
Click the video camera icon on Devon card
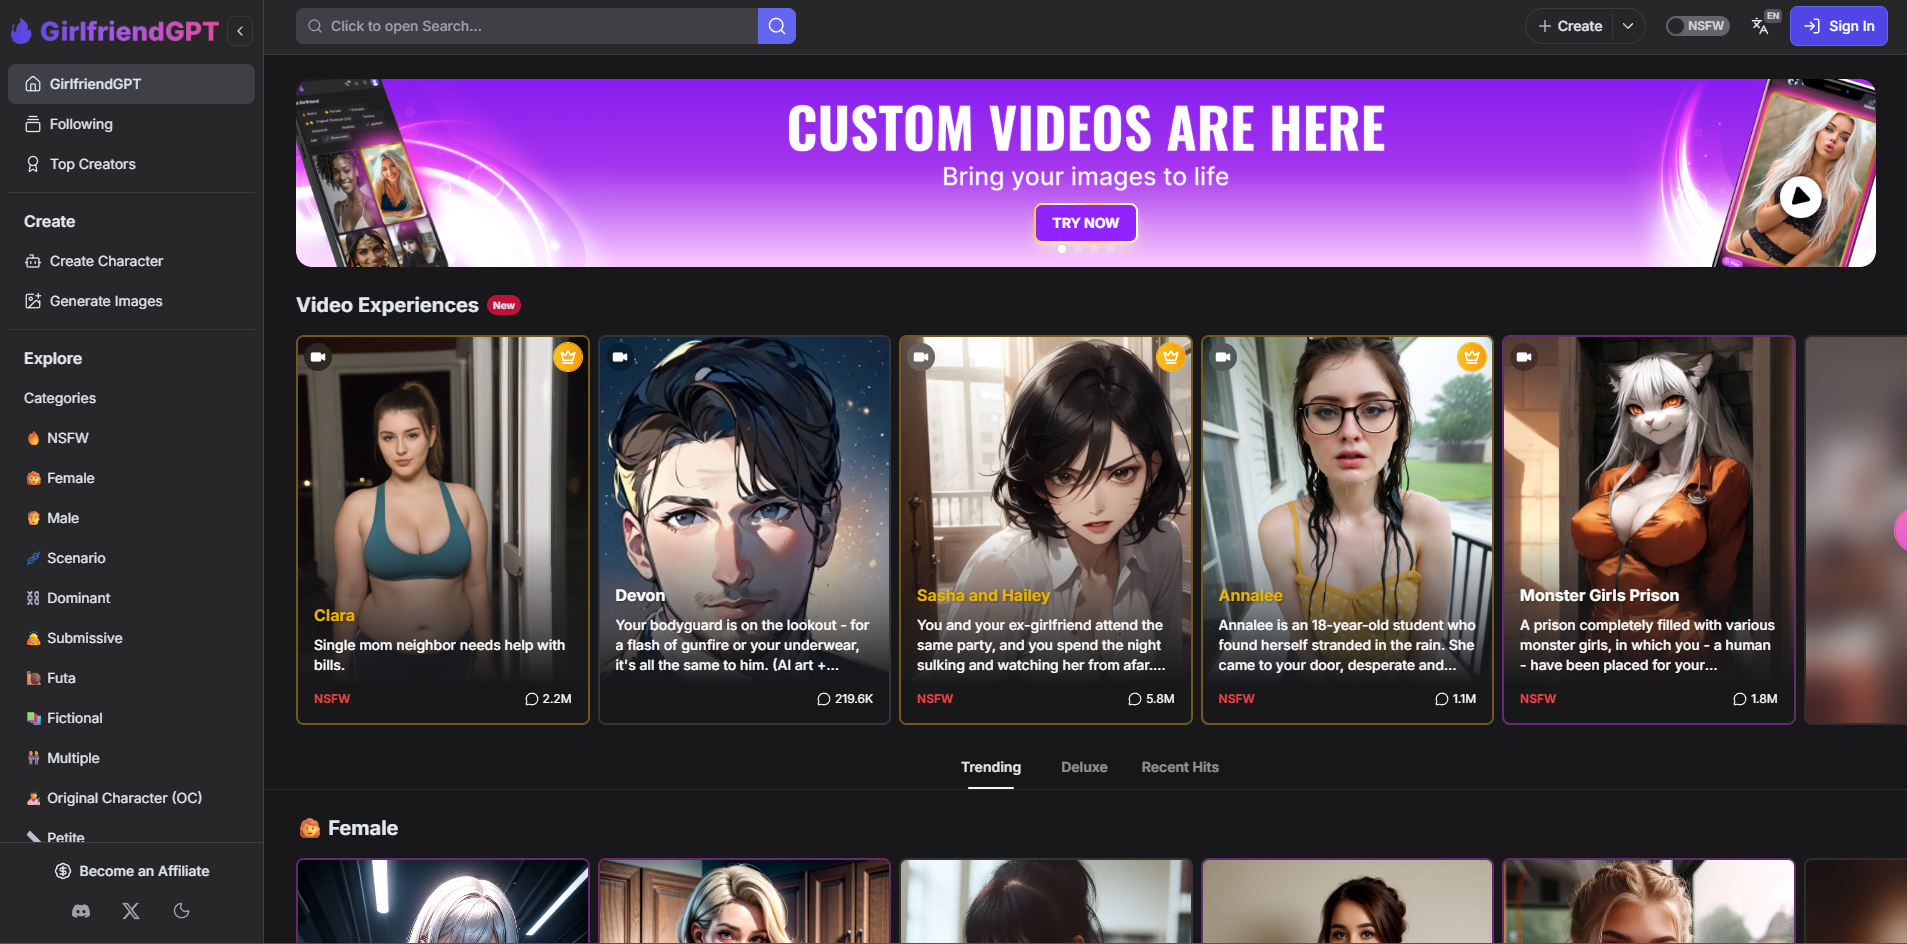pos(620,357)
